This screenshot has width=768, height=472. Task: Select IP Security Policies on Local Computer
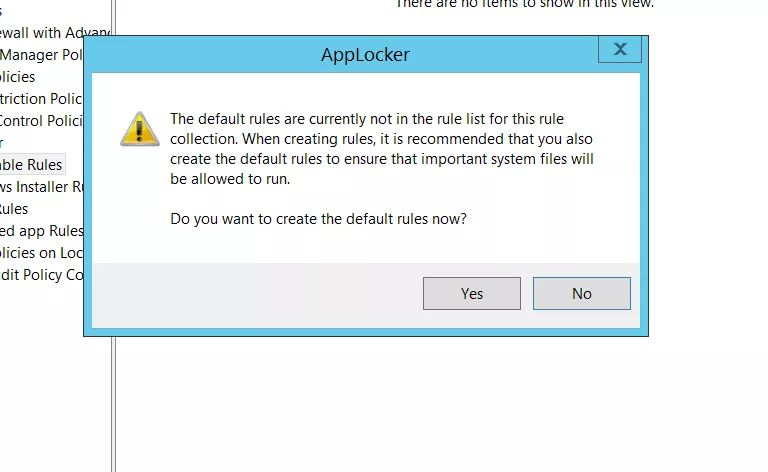42,253
